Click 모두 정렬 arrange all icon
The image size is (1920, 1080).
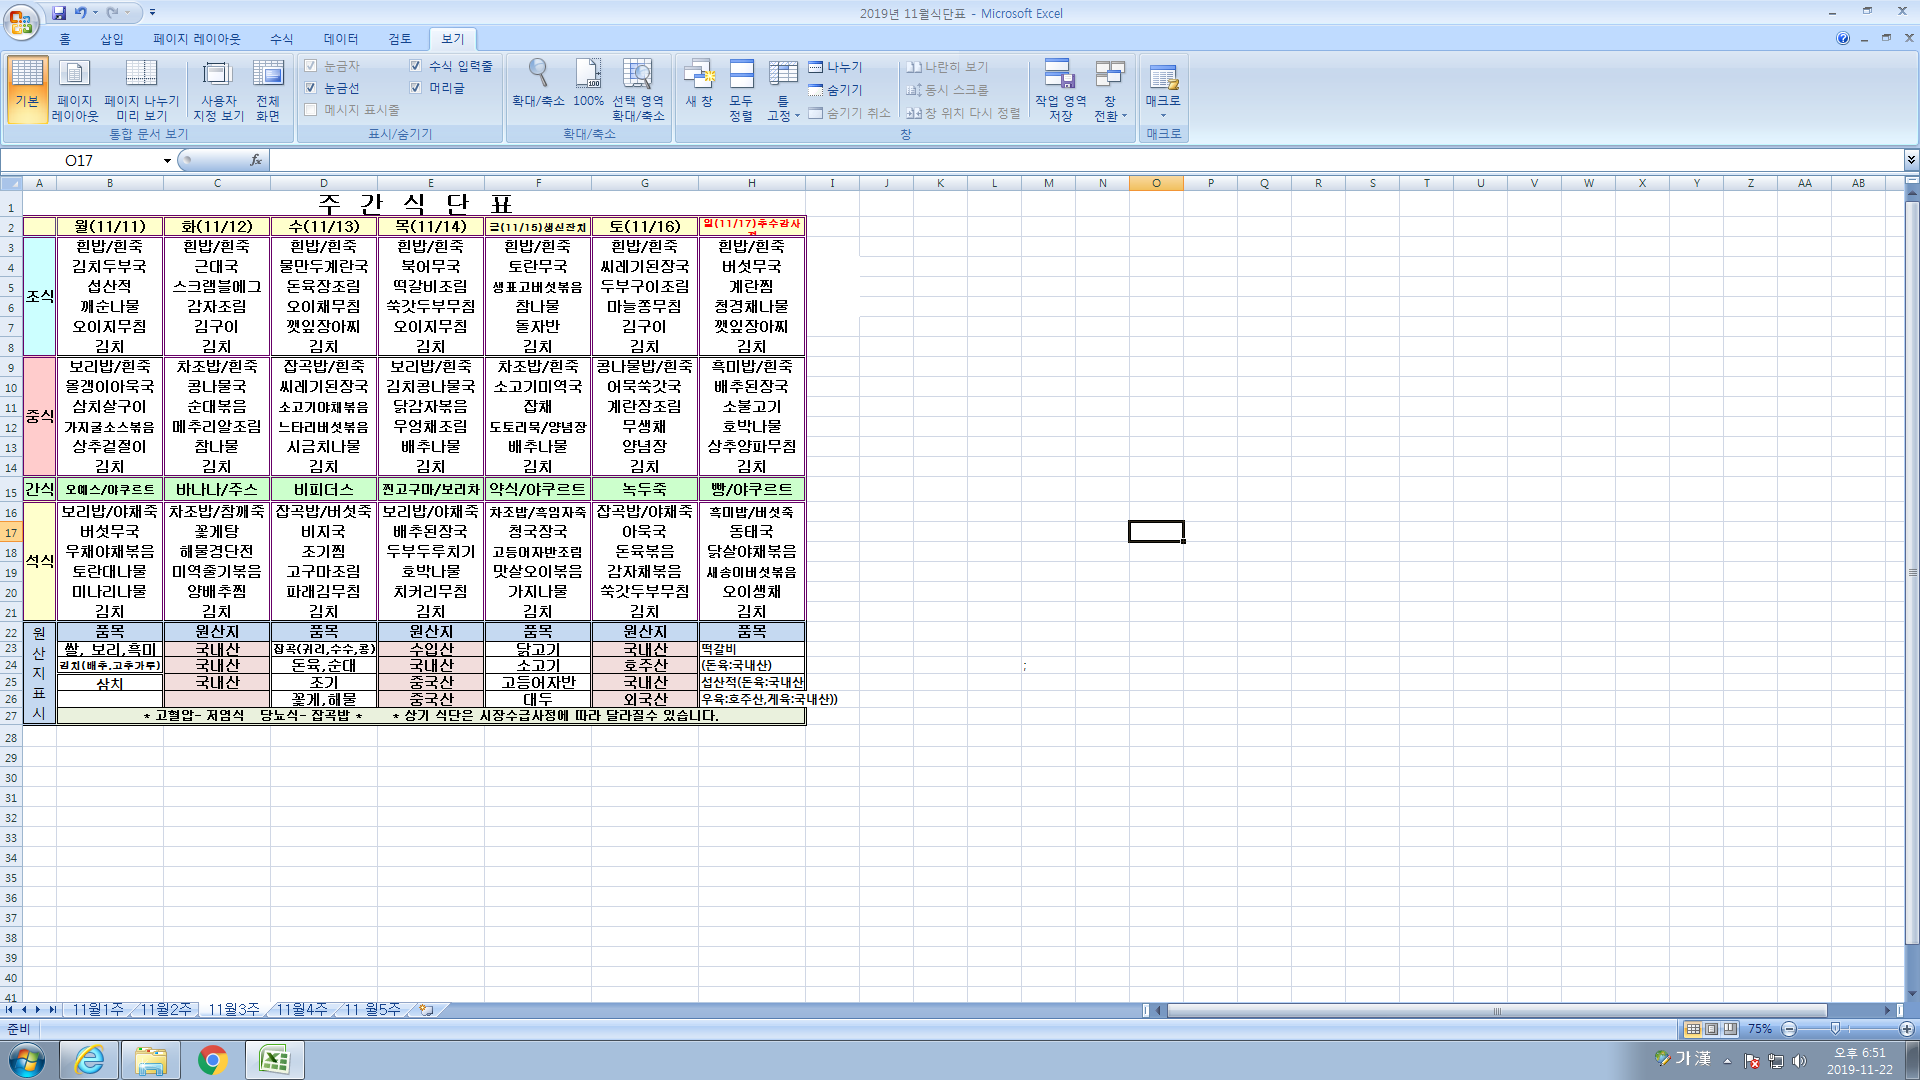coord(741,75)
